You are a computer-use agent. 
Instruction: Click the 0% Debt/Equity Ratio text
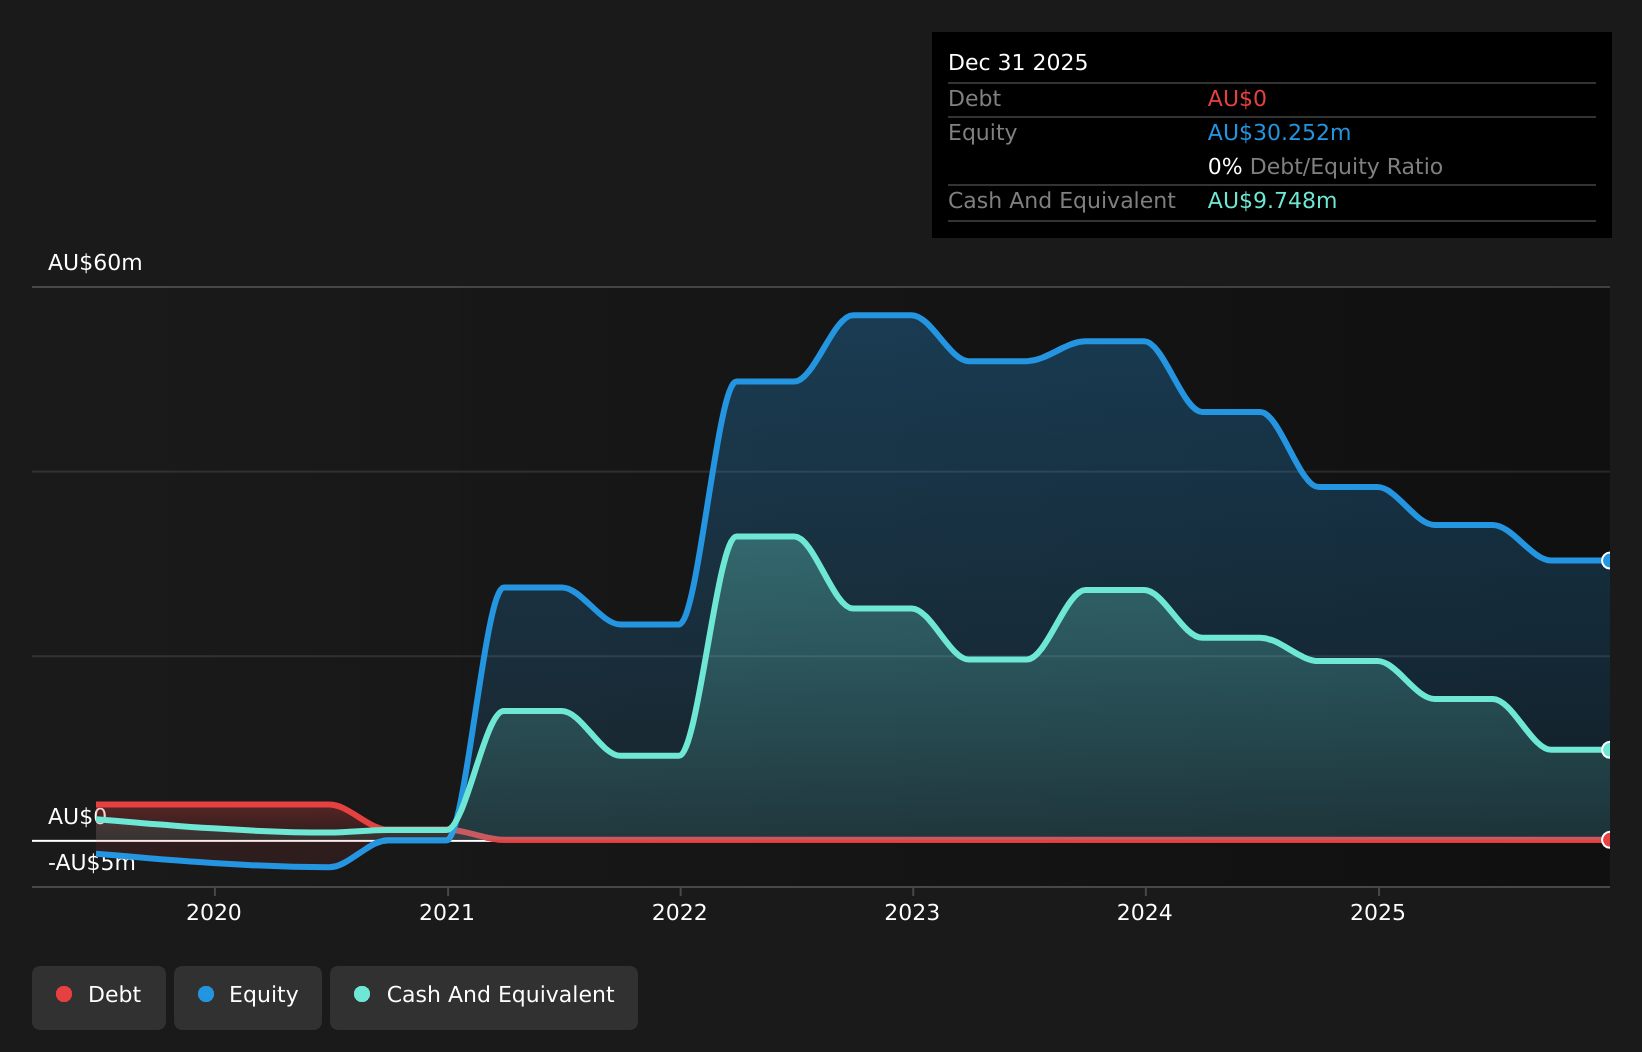(1325, 167)
